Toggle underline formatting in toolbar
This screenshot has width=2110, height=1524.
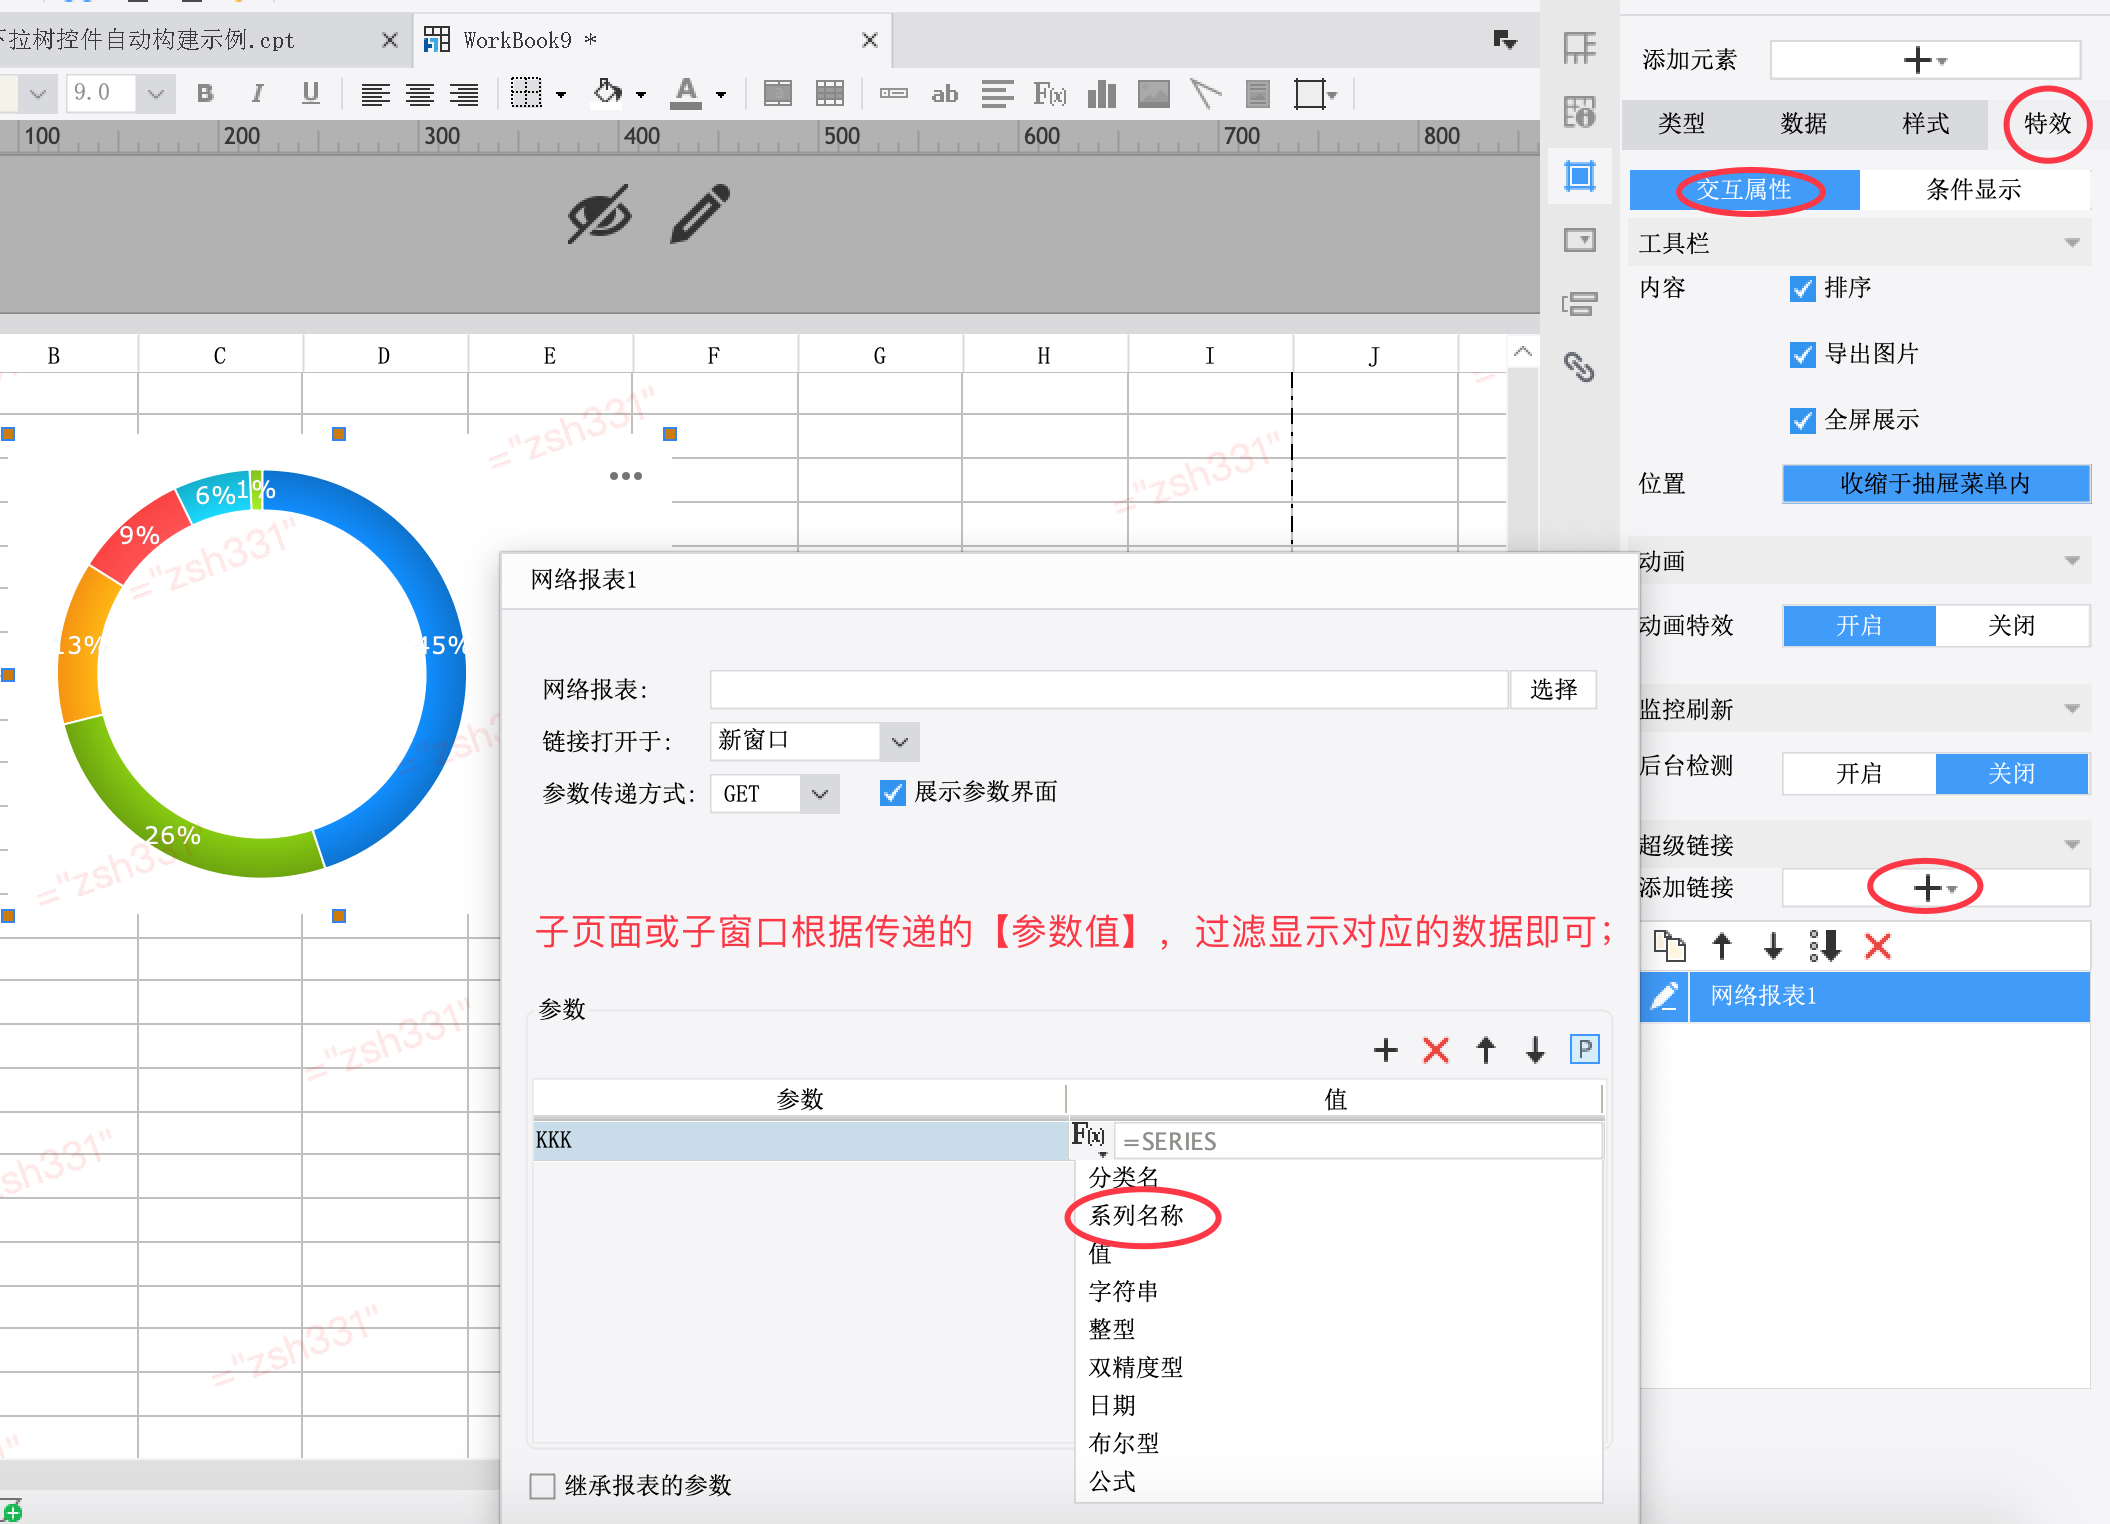pos(311,94)
